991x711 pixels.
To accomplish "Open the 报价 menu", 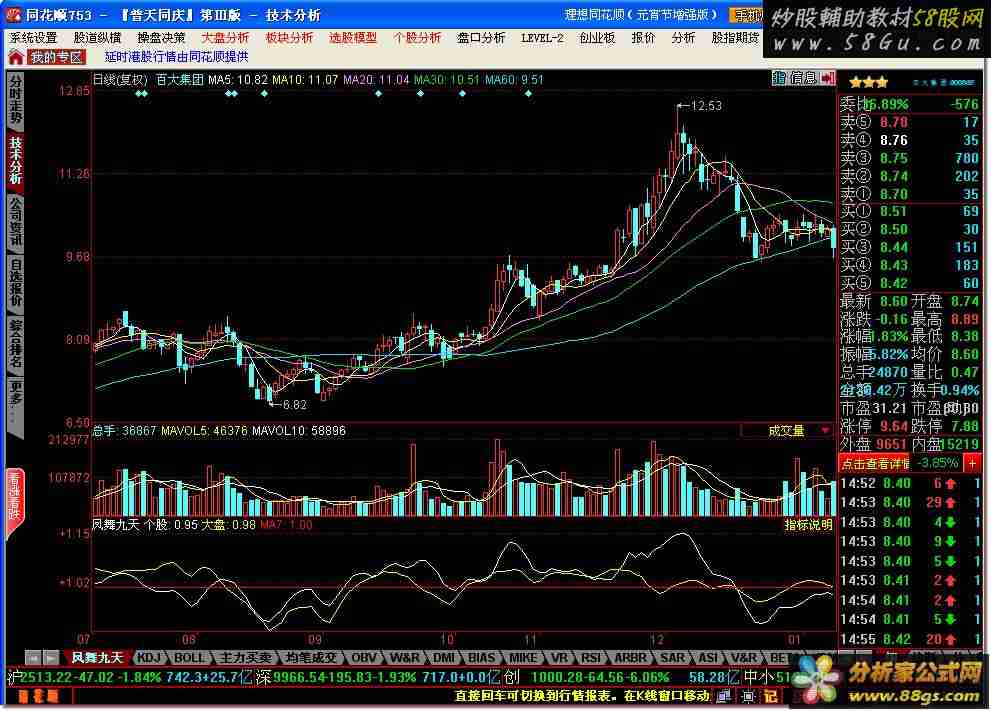I will tap(643, 38).
